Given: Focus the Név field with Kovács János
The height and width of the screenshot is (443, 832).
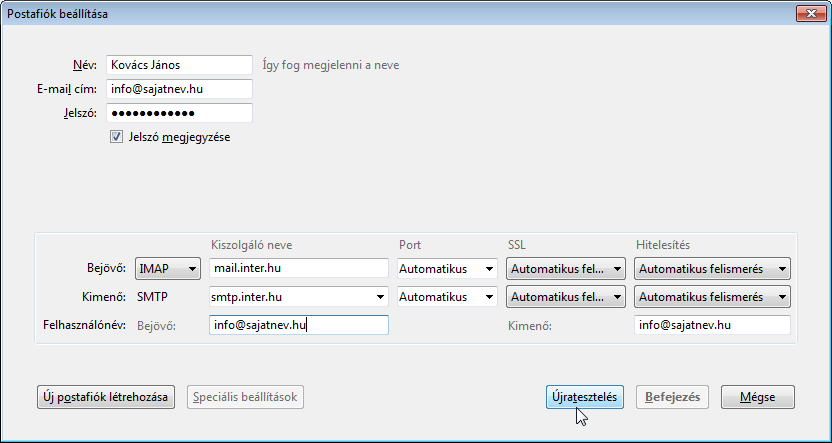Looking at the screenshot, I should 179,65.
